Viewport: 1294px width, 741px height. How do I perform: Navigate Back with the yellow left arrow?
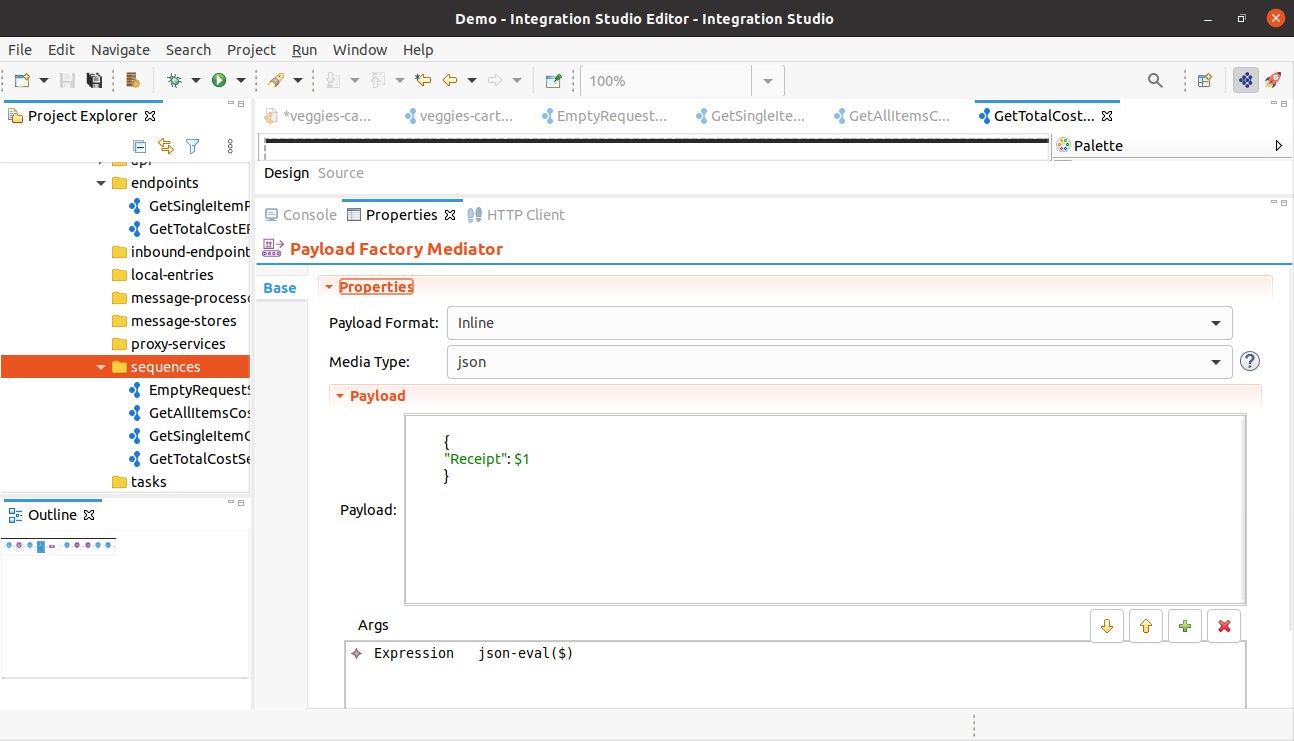450,81
